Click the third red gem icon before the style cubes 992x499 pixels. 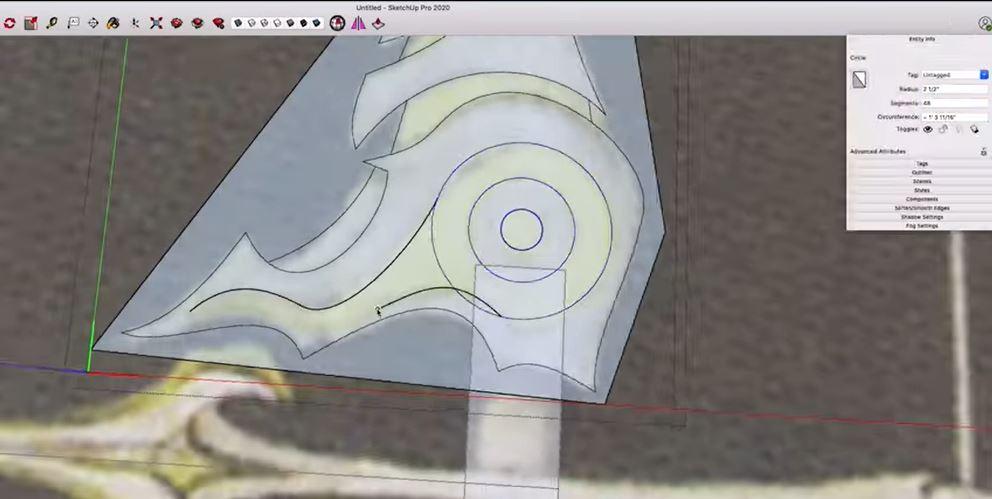click(218, 23)
